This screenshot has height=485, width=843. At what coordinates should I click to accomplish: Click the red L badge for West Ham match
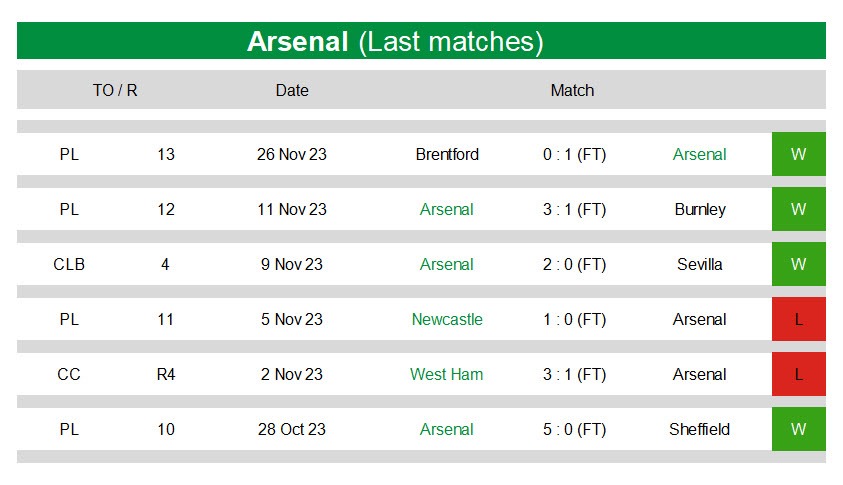[798, 374]
